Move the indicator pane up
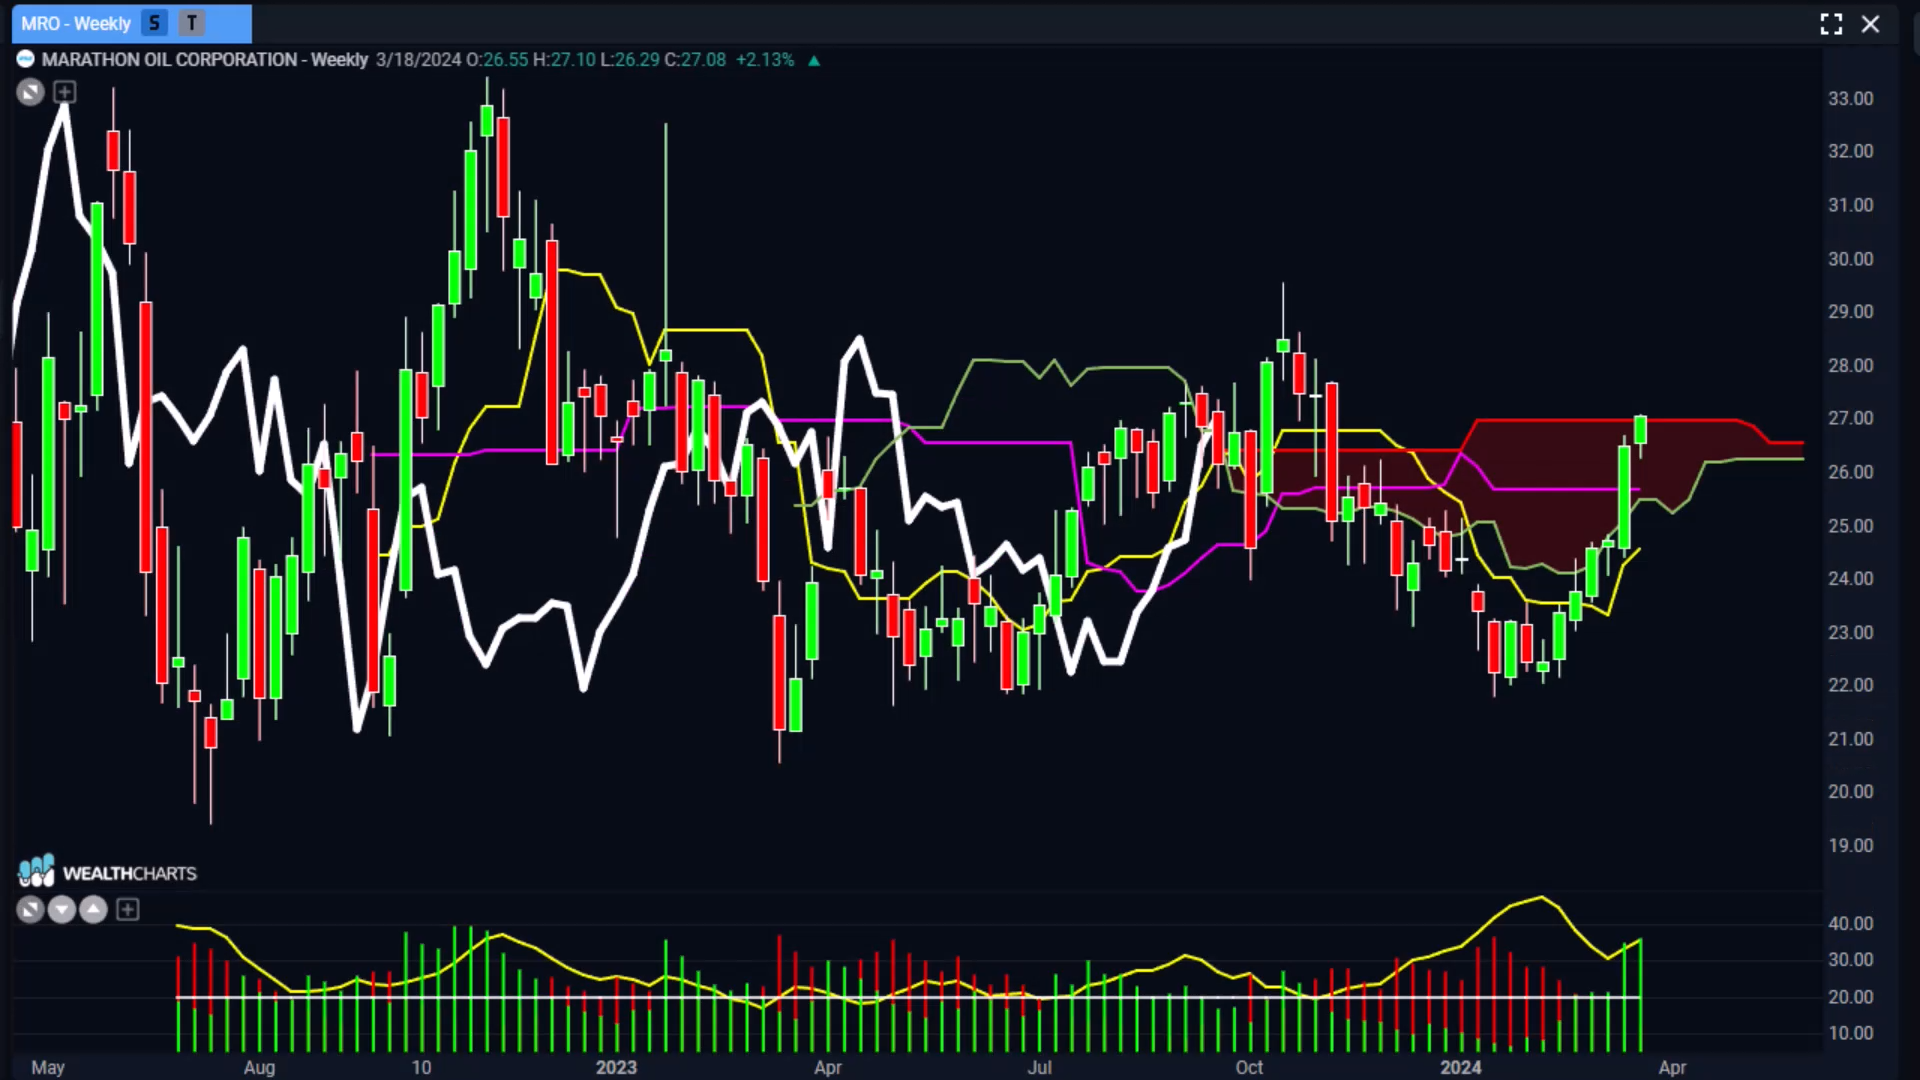 pos(93,909)
